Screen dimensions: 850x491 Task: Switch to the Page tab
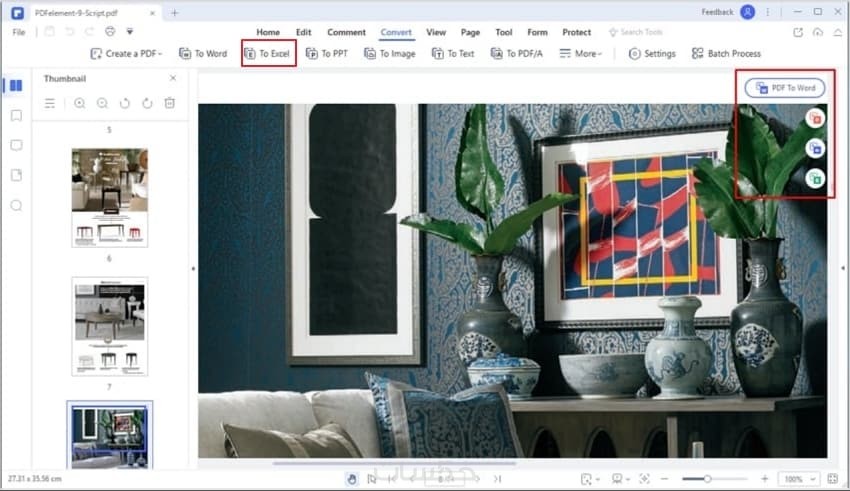[470, 32]
